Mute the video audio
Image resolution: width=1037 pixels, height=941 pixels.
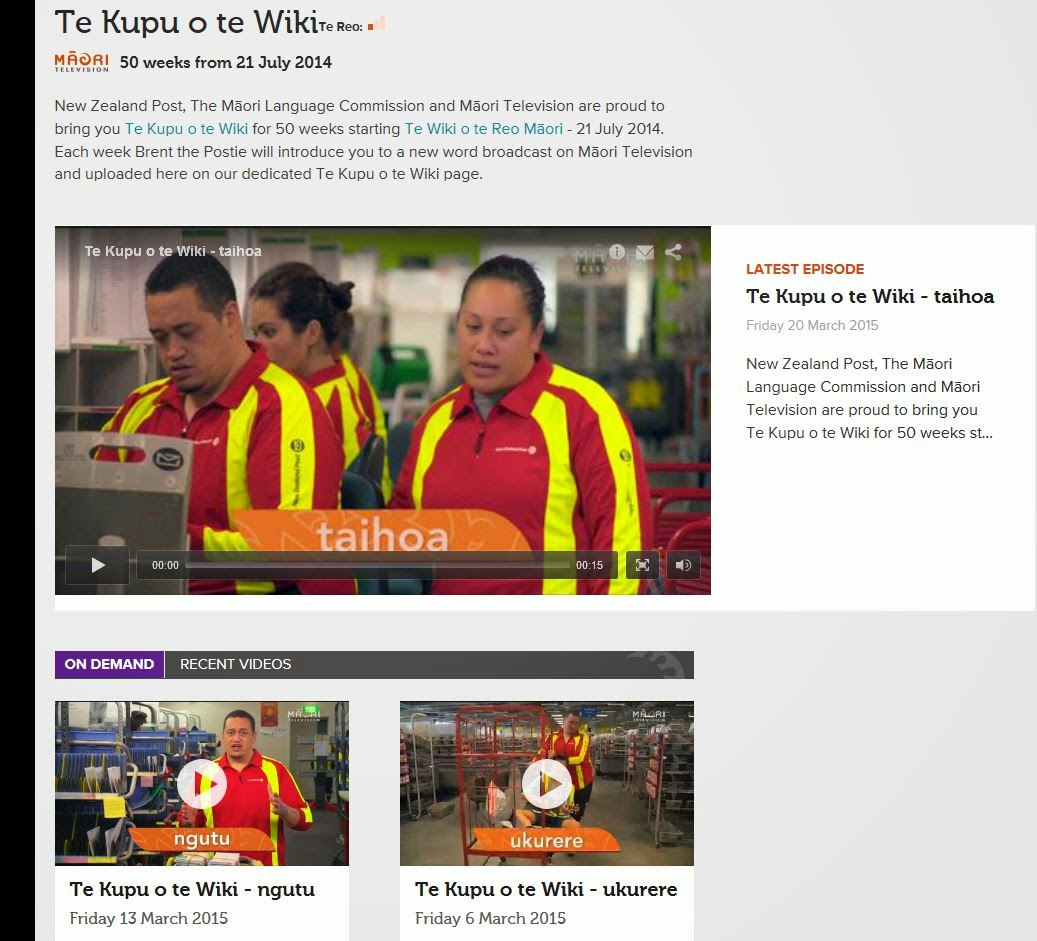683,565
